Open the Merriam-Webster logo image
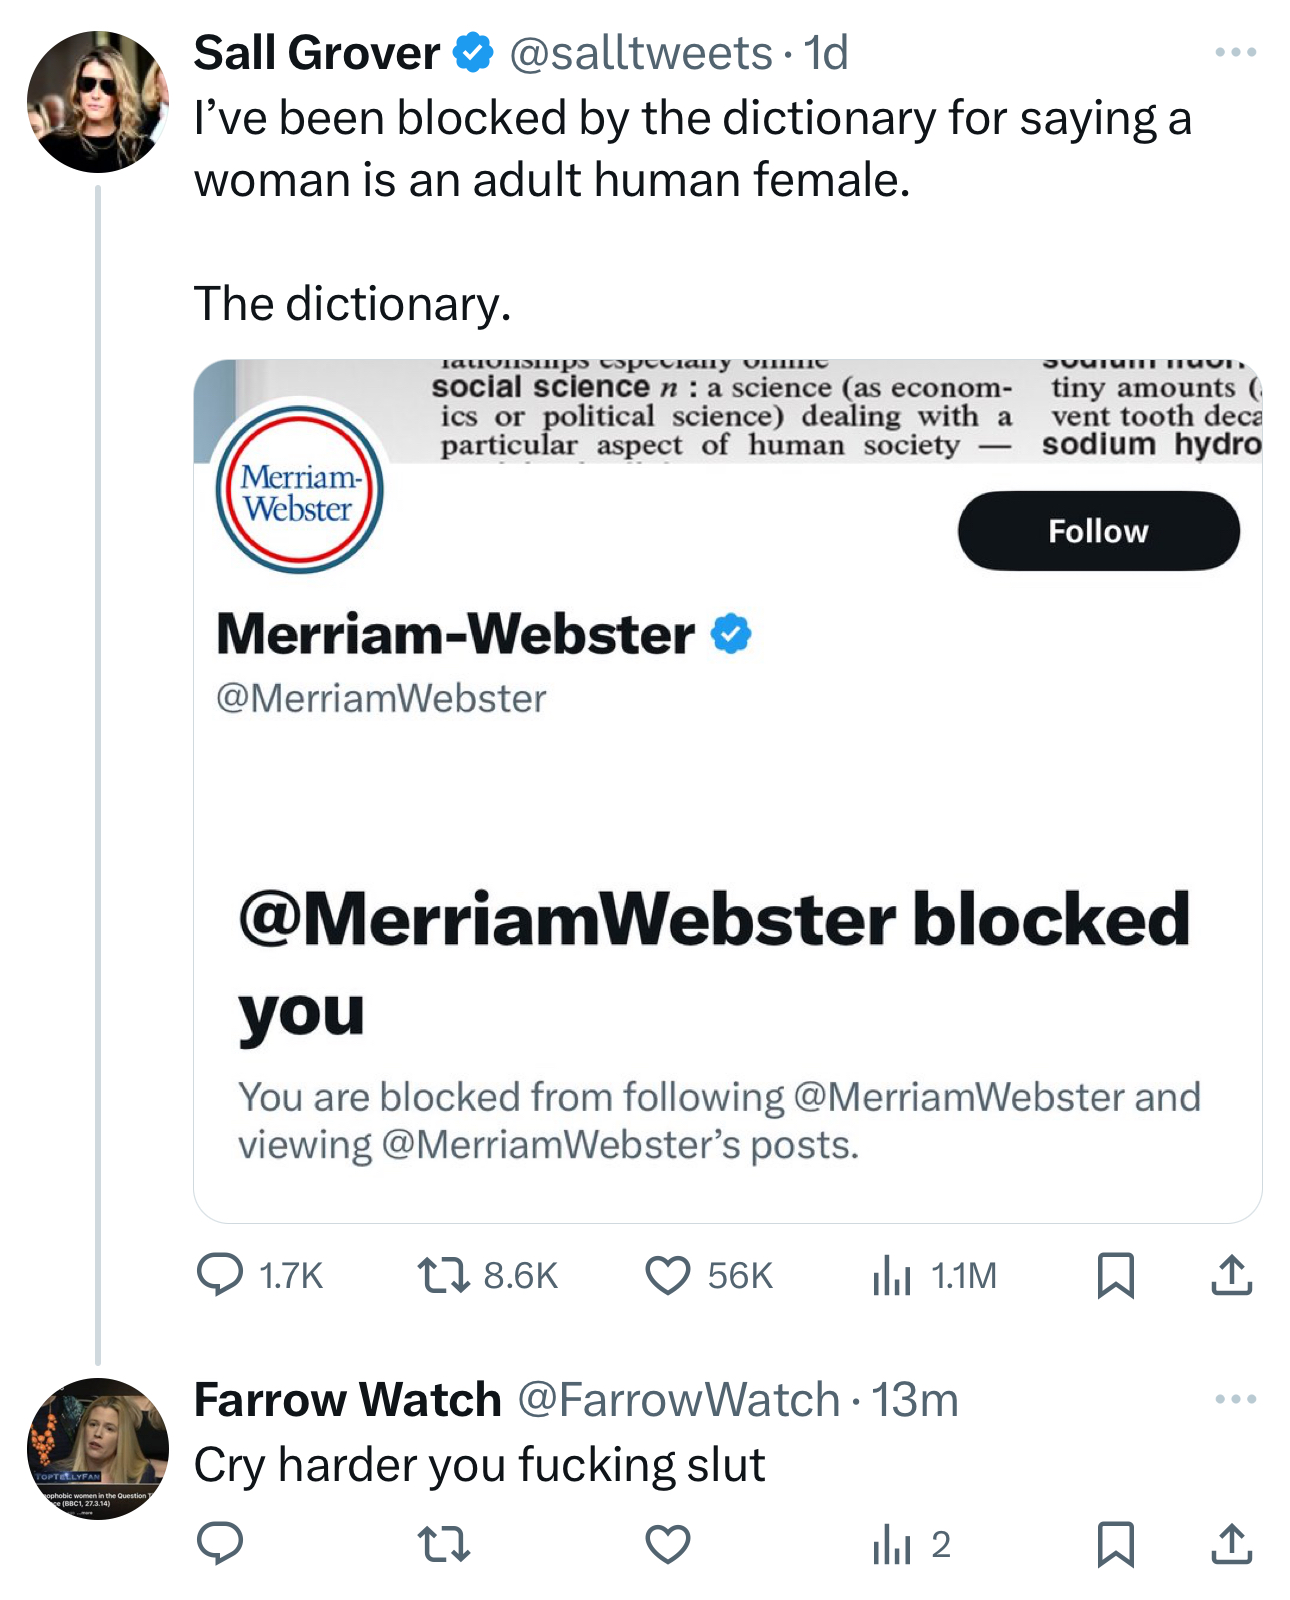 click(299, 490)
